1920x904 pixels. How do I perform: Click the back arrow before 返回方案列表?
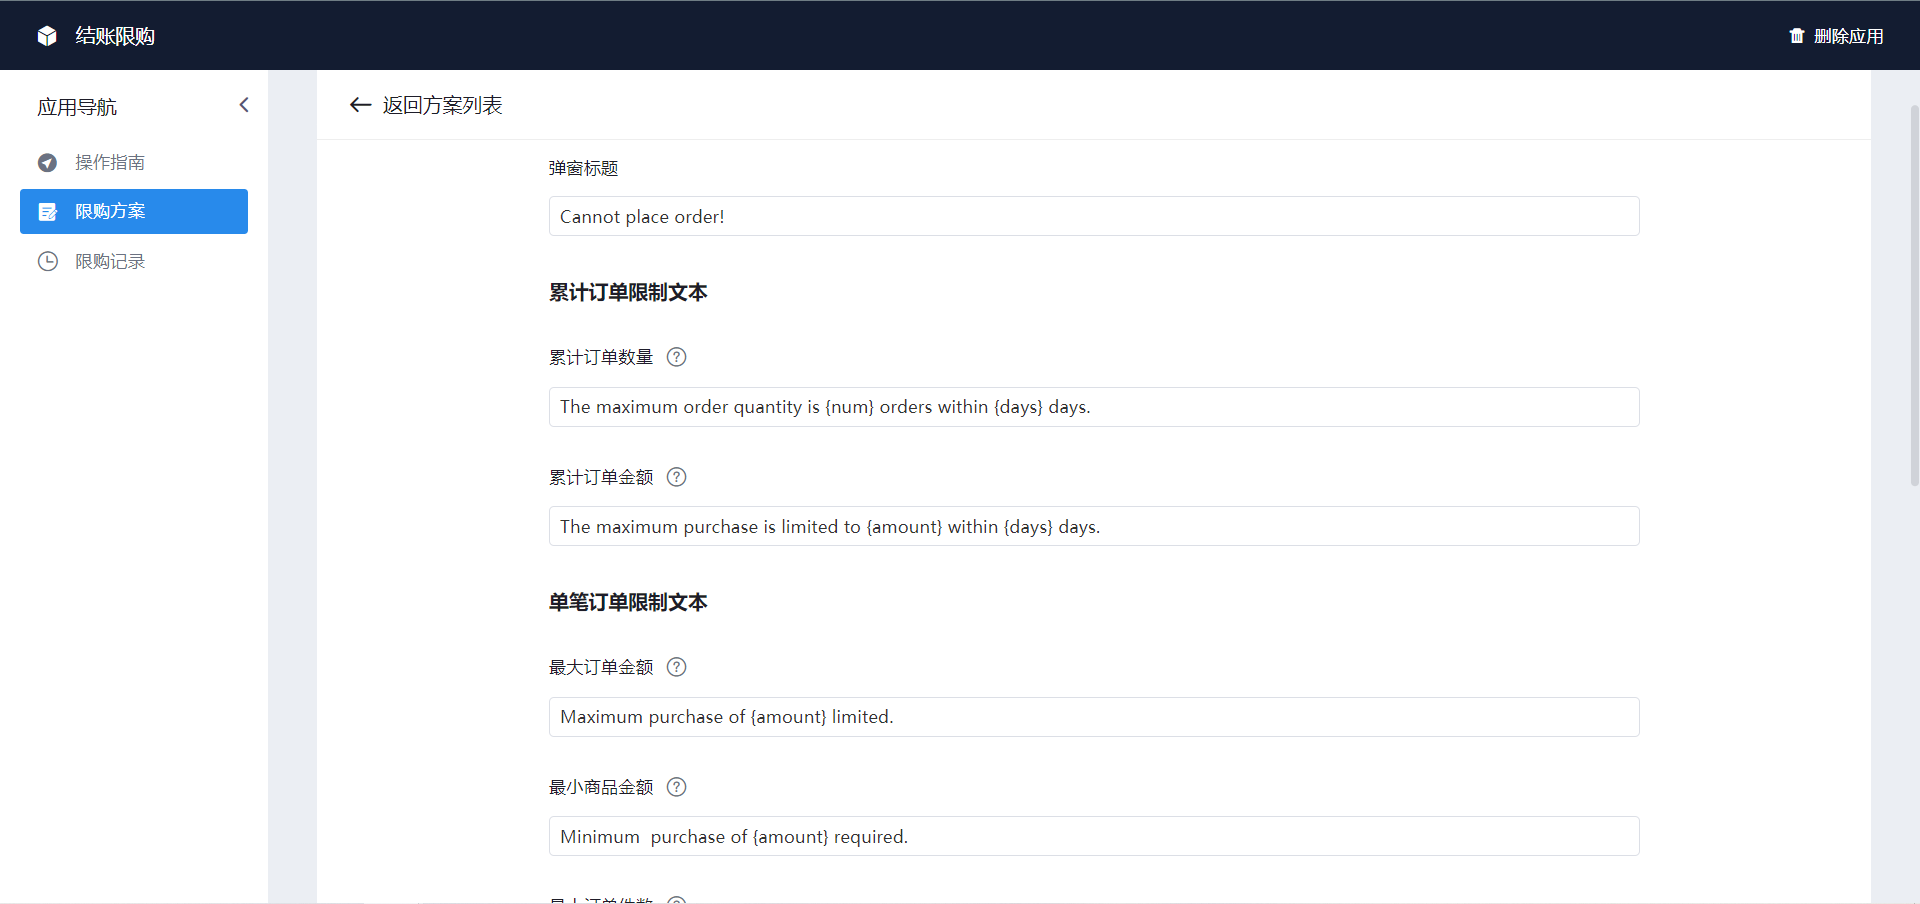[x=360, y=105]
